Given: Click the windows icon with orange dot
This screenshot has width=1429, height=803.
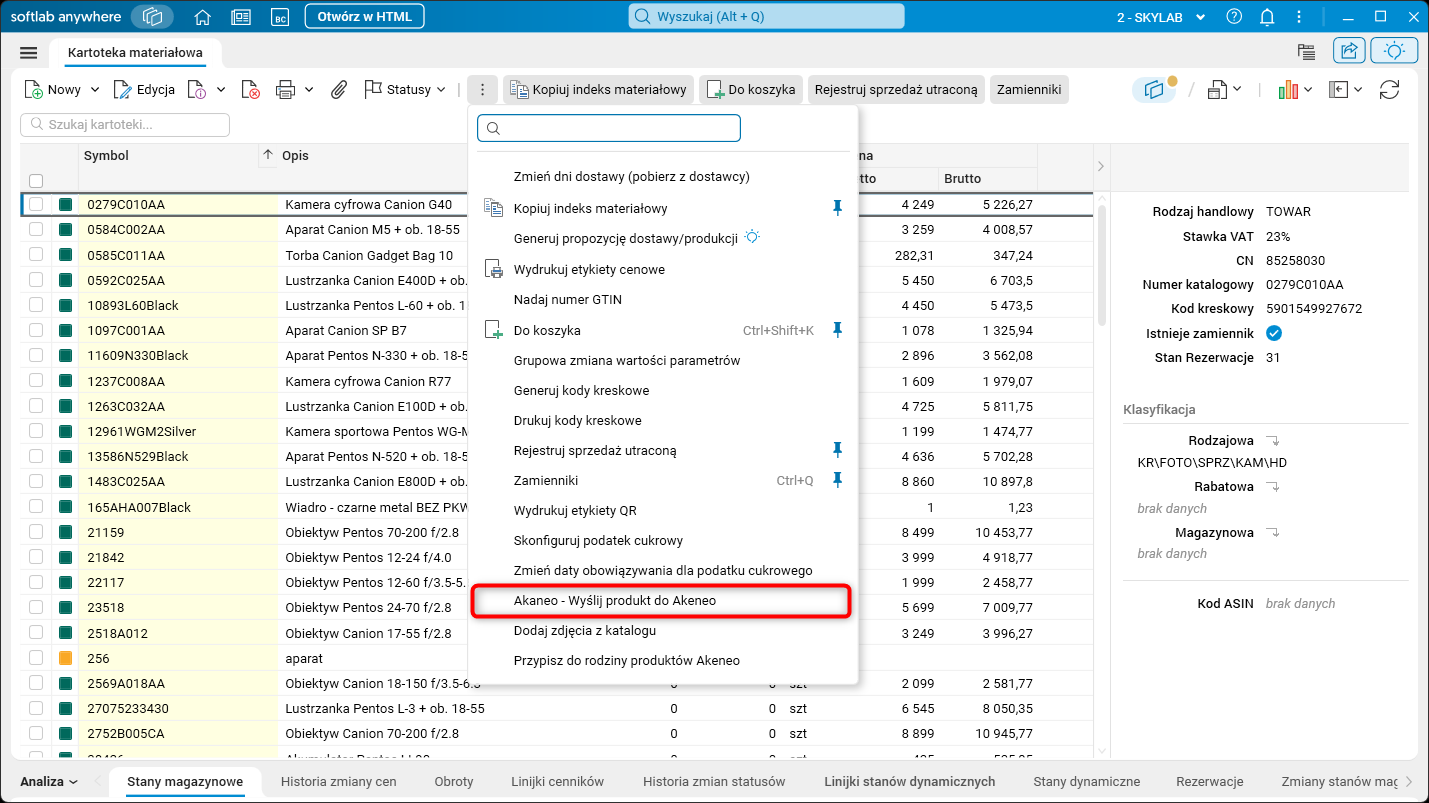Looking at the screenshot, I should [1155, 90].
